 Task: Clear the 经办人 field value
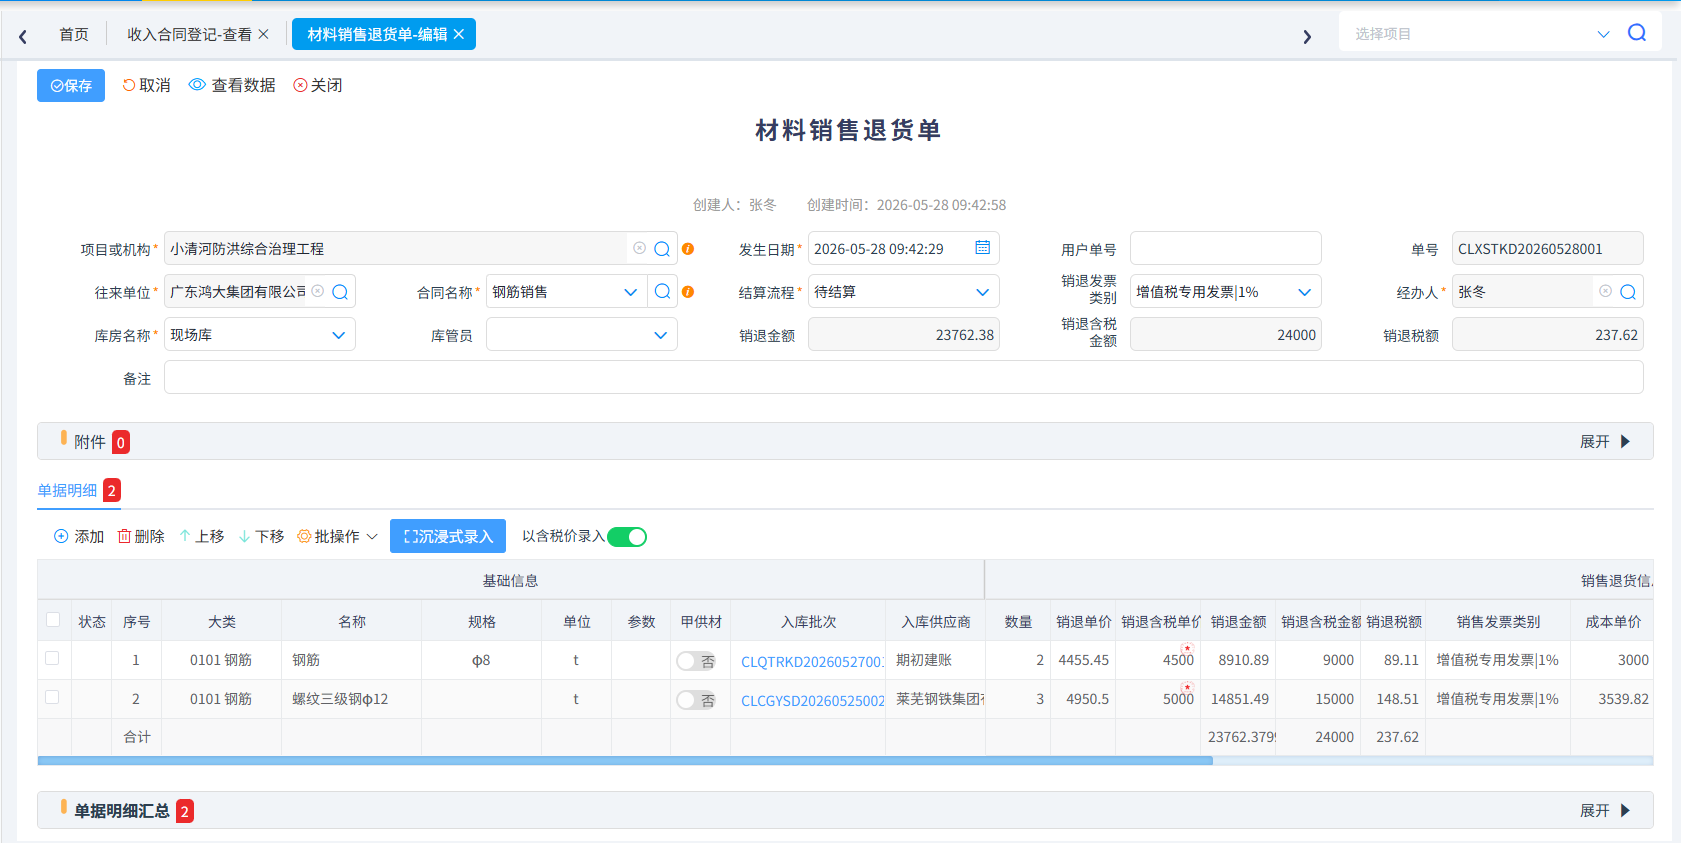[x=1606, y=291]
